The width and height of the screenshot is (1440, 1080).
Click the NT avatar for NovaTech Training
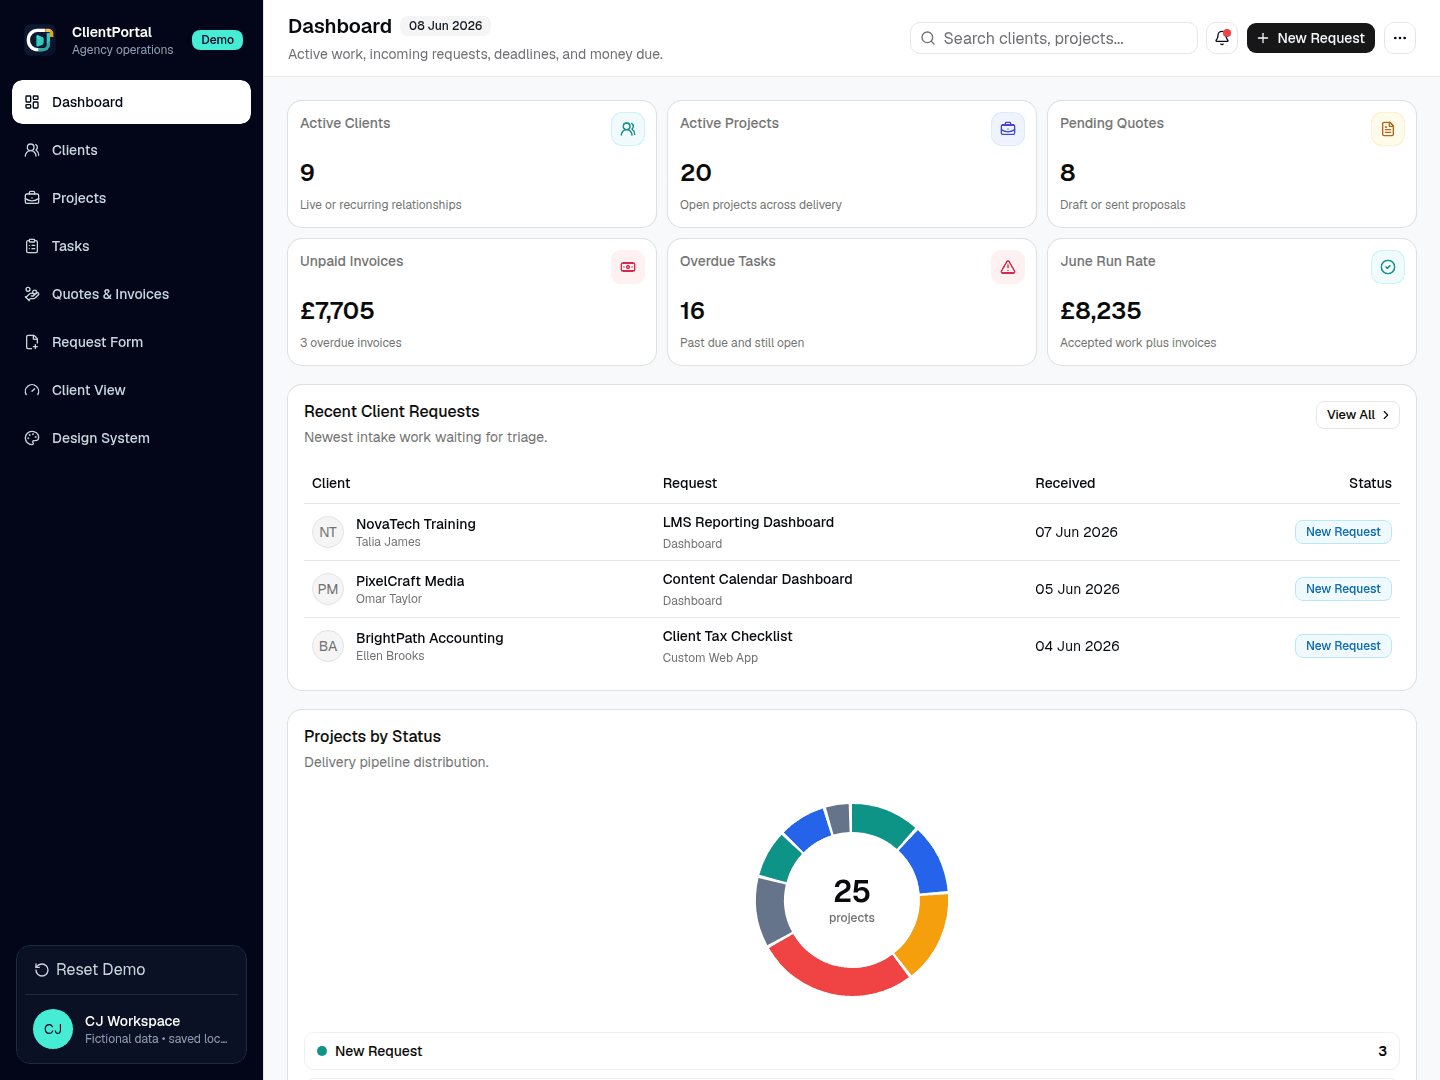pyautogui.click(x=328, y=532)
